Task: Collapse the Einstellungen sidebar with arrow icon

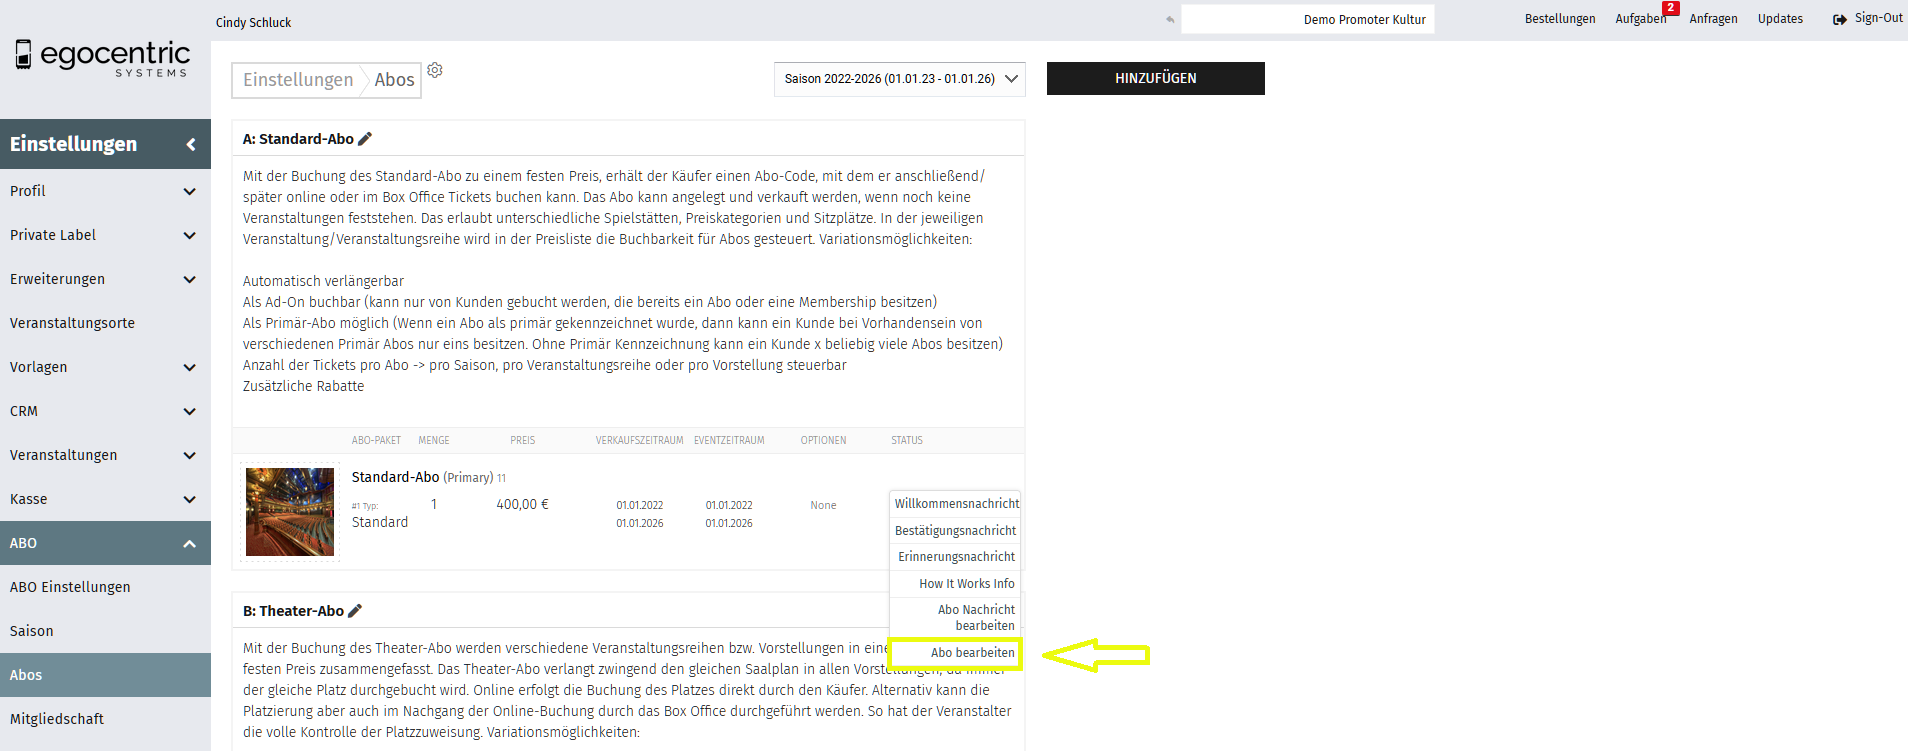Action: [190, 144]
